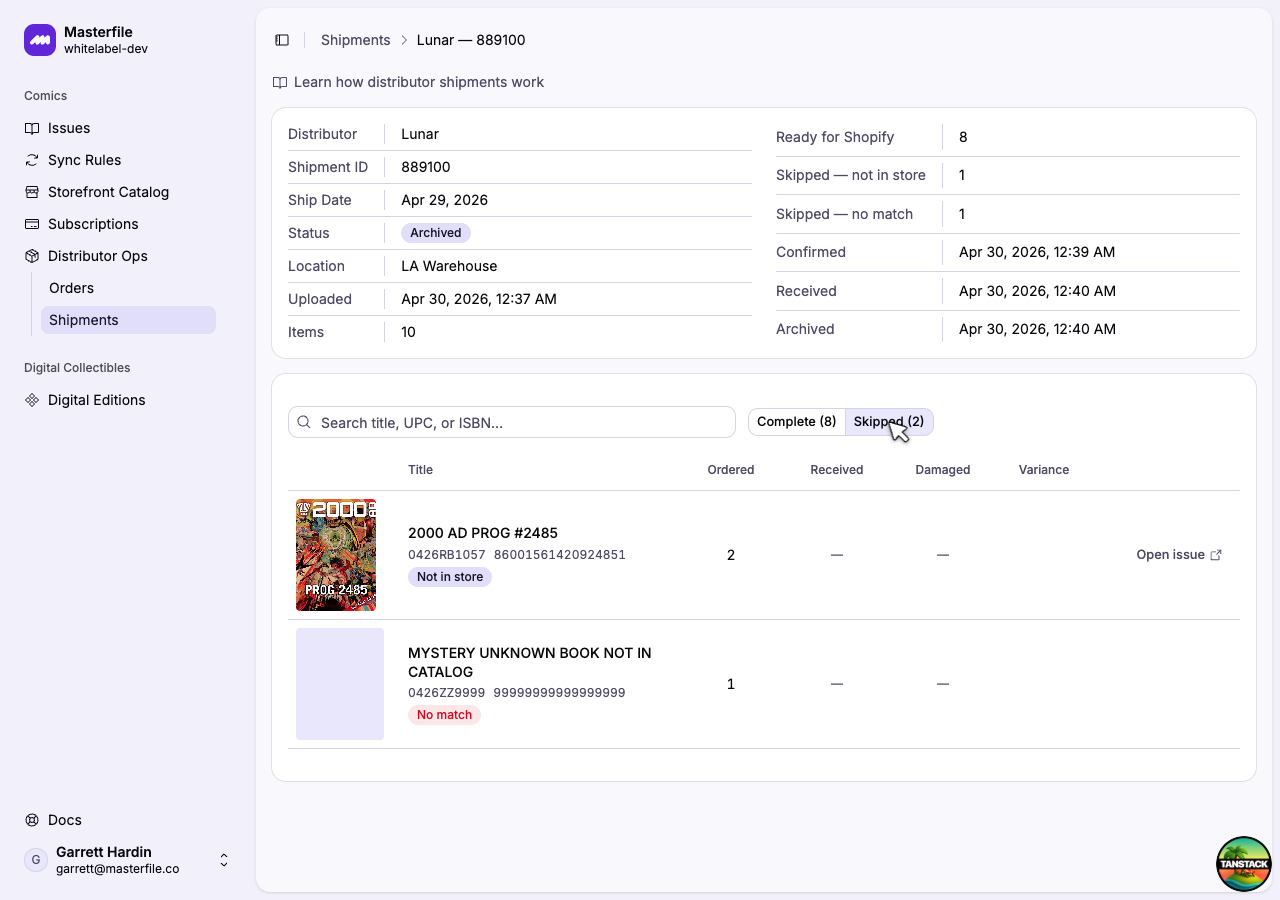1280x900 pixels.
Task: Click the Digital Editions diamond icon
Action: click(32, 400)
